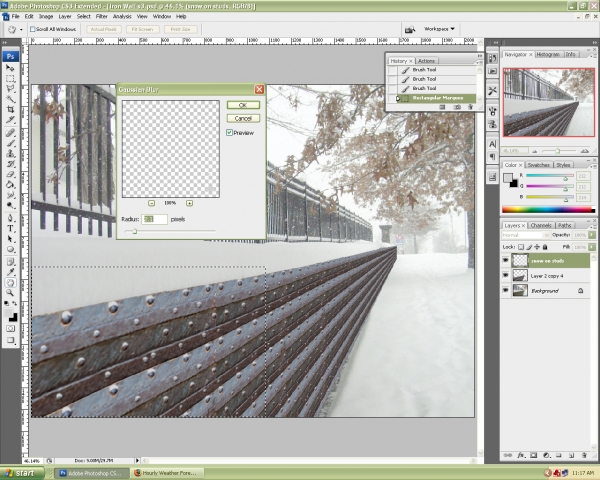Expand the toolbox to two columns
The height and width of the screenshot is (480, 600).
[5, 42]
